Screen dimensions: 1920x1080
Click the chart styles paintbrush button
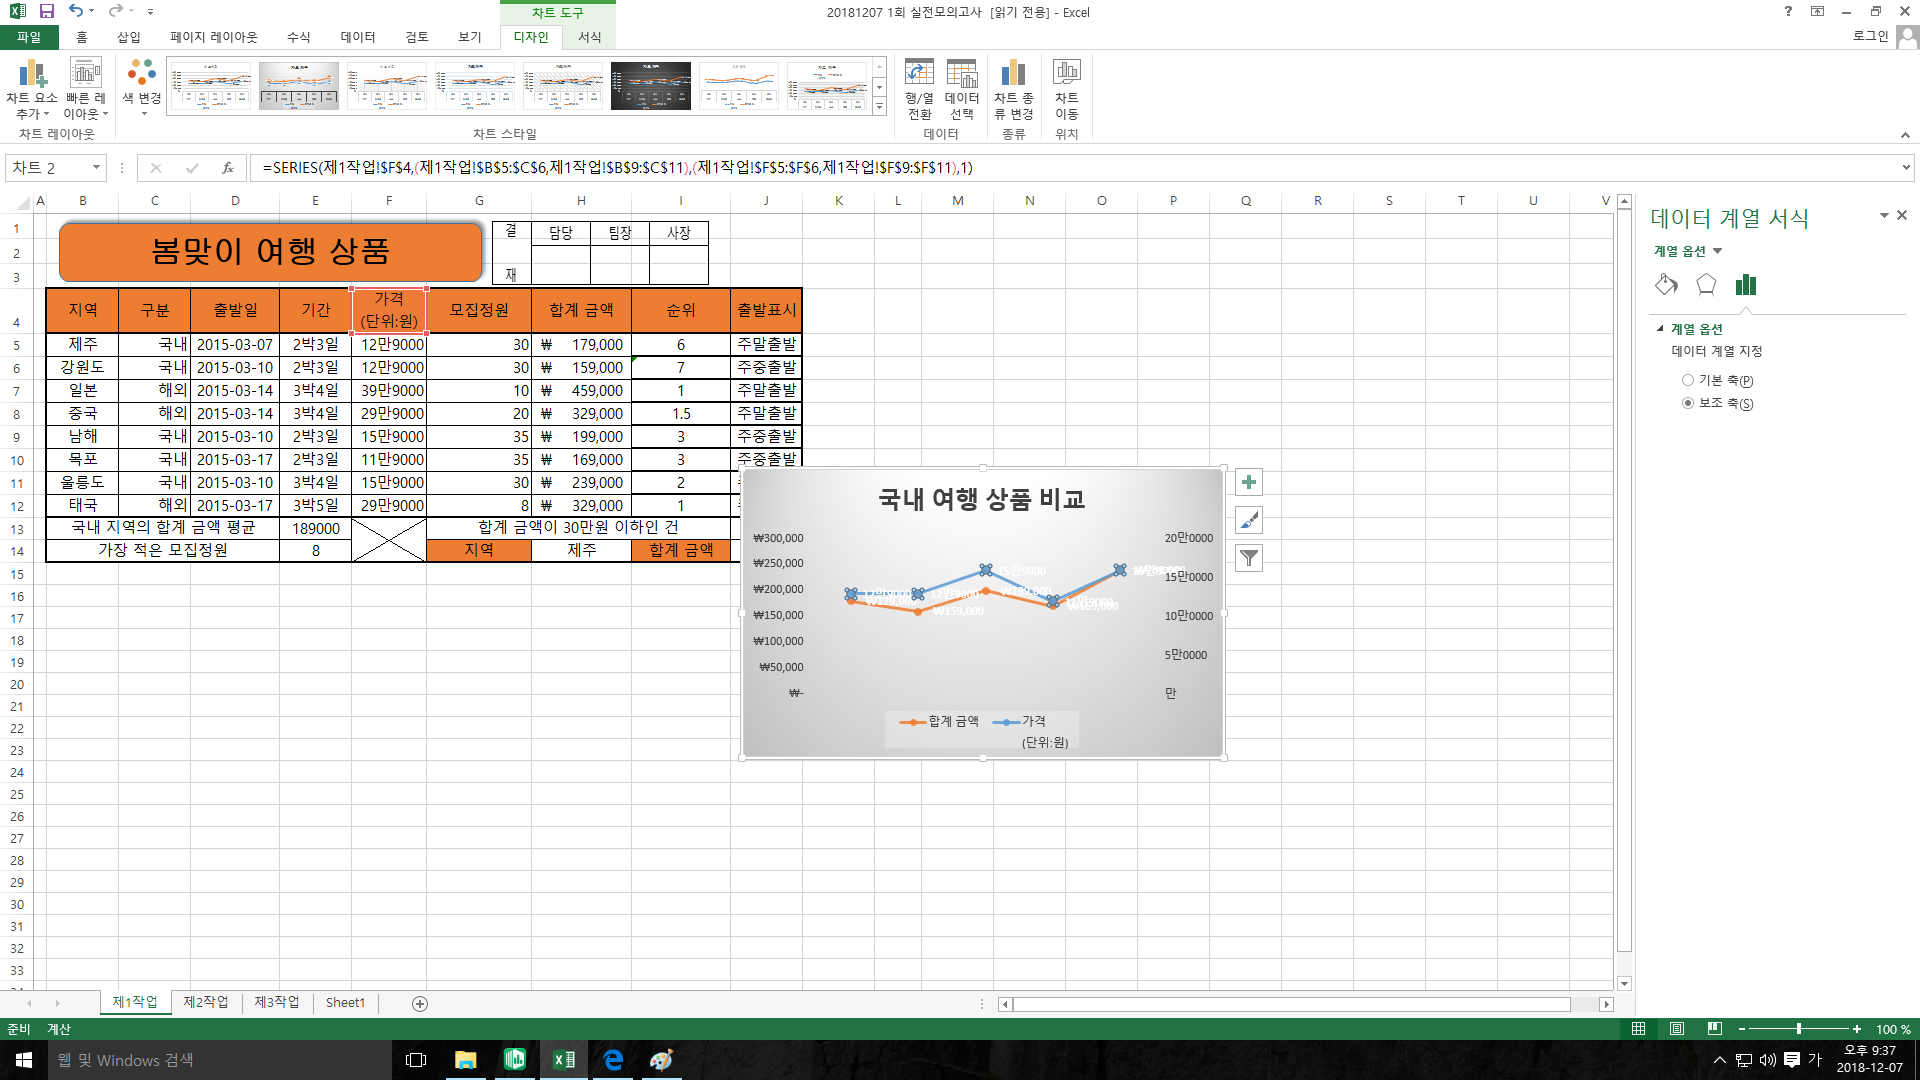(x=1249, y=520)
